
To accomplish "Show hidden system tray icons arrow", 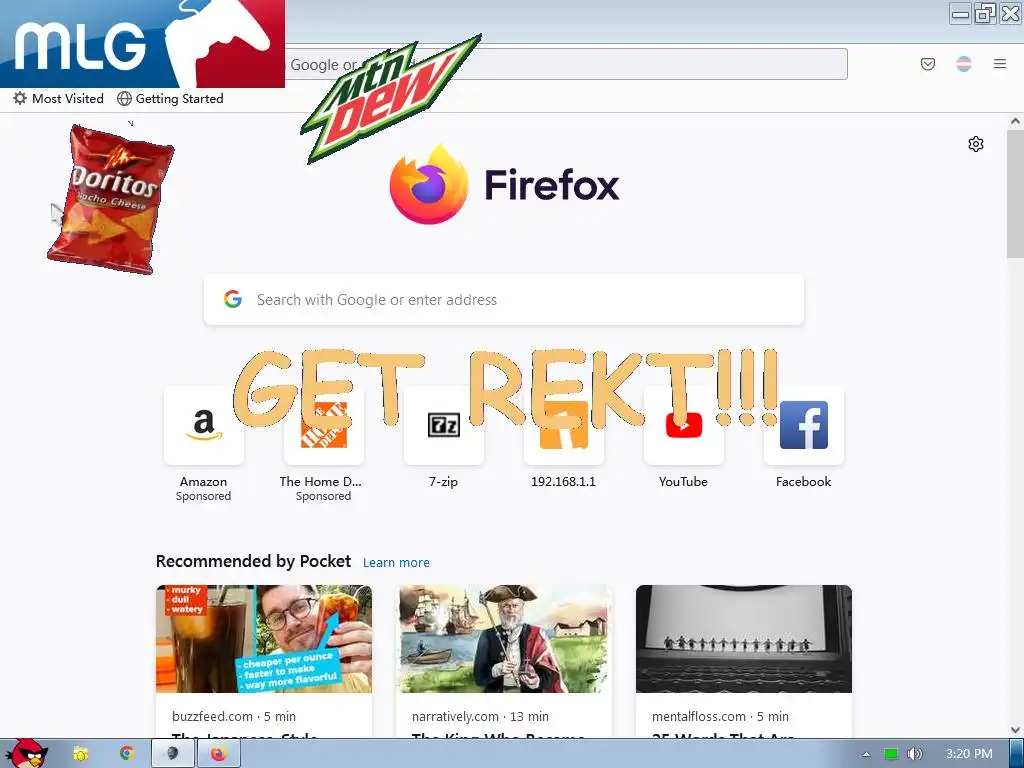I will click(867, 754).
